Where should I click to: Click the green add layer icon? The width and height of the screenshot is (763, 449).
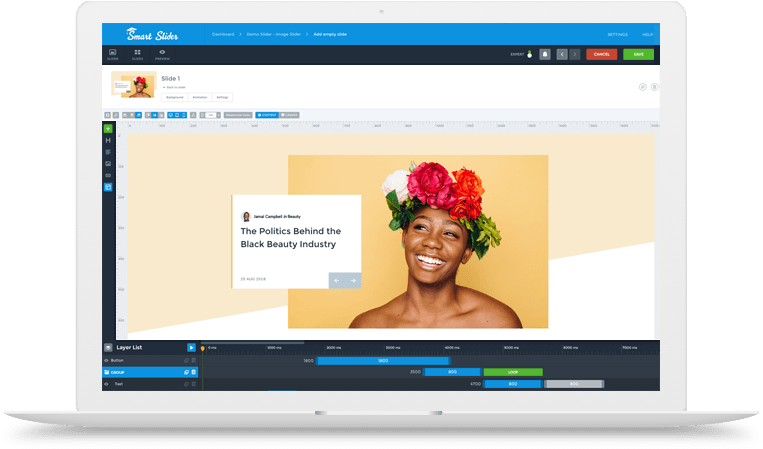[x=108, y=129]
